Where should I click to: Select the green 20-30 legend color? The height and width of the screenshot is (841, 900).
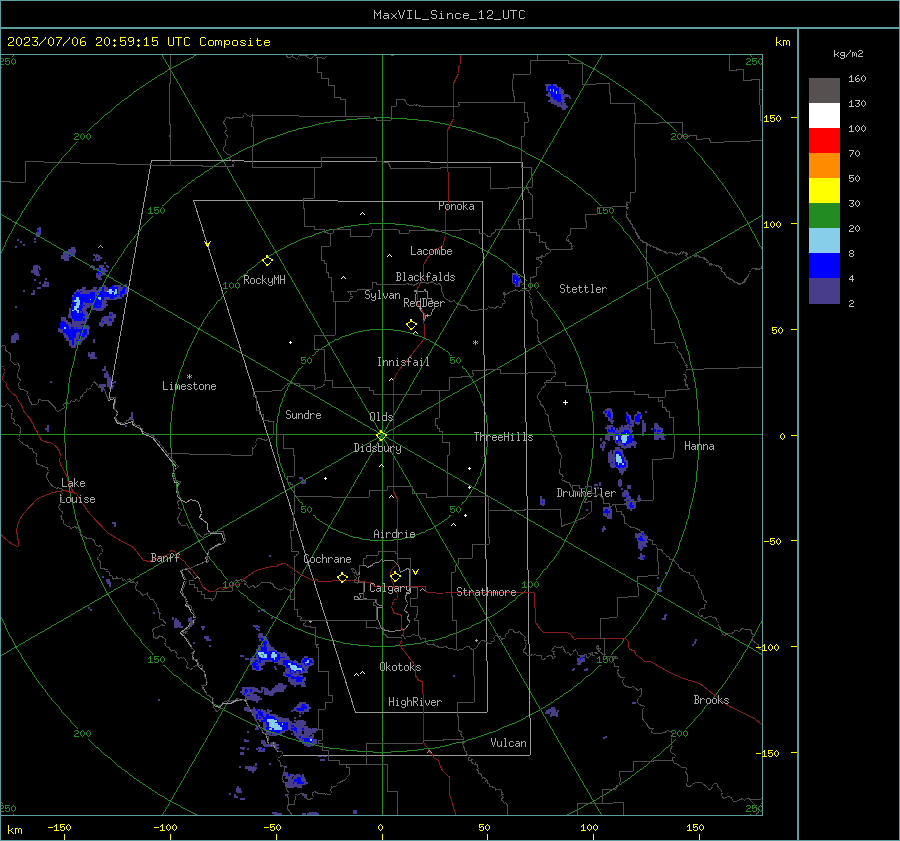[x=824, y=216]
